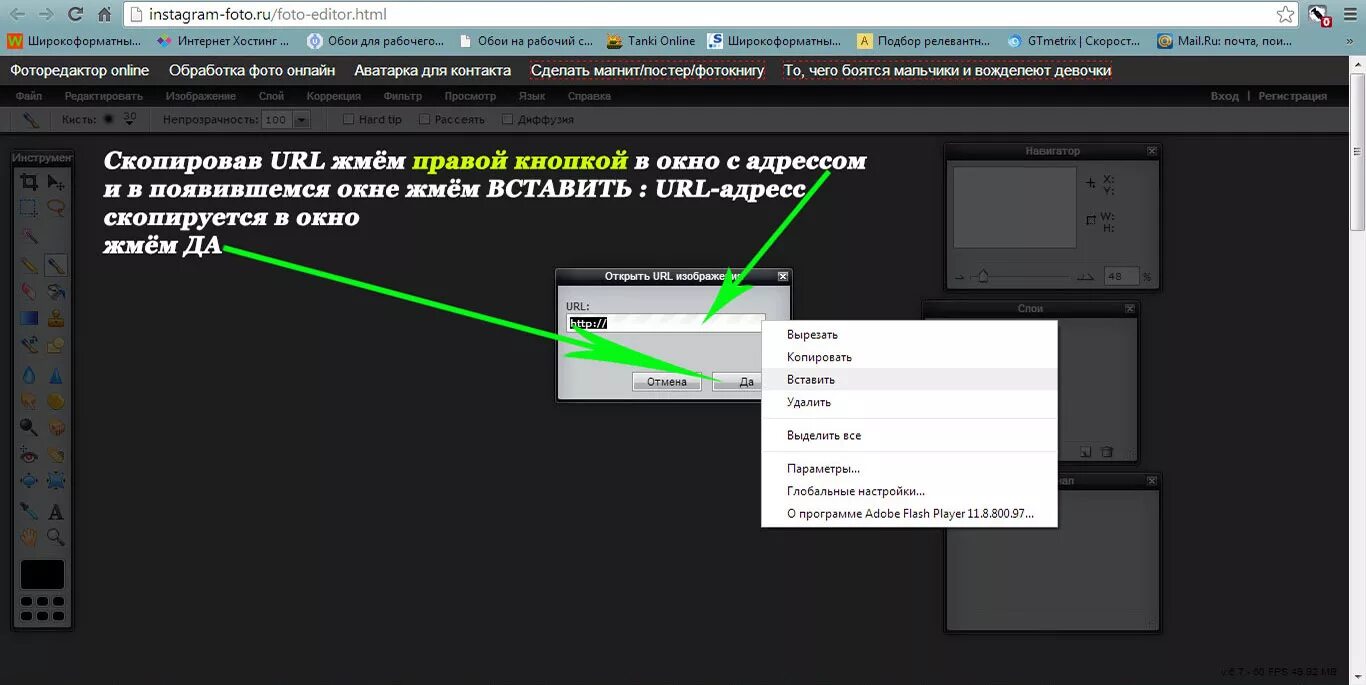The width and height of the screenshot is (1366, 685).
Task: Open the Фильтр menu
Action: pyautogui.click(x=402, y=96)
